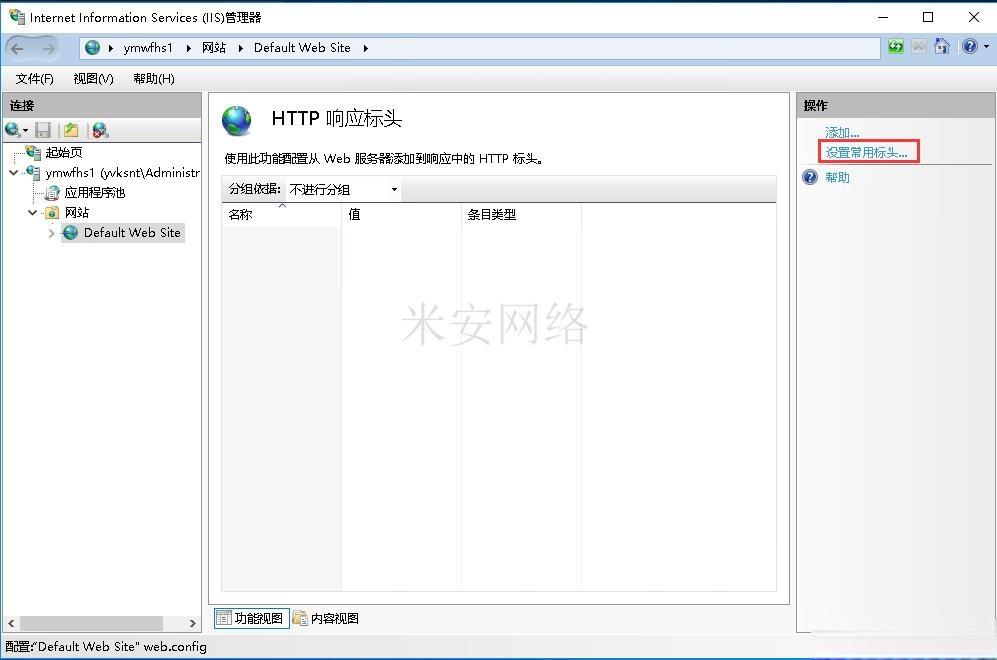Screen dimensions: 997x660
Task: Open the 帮助(H) menu
Action: point(154,78)
